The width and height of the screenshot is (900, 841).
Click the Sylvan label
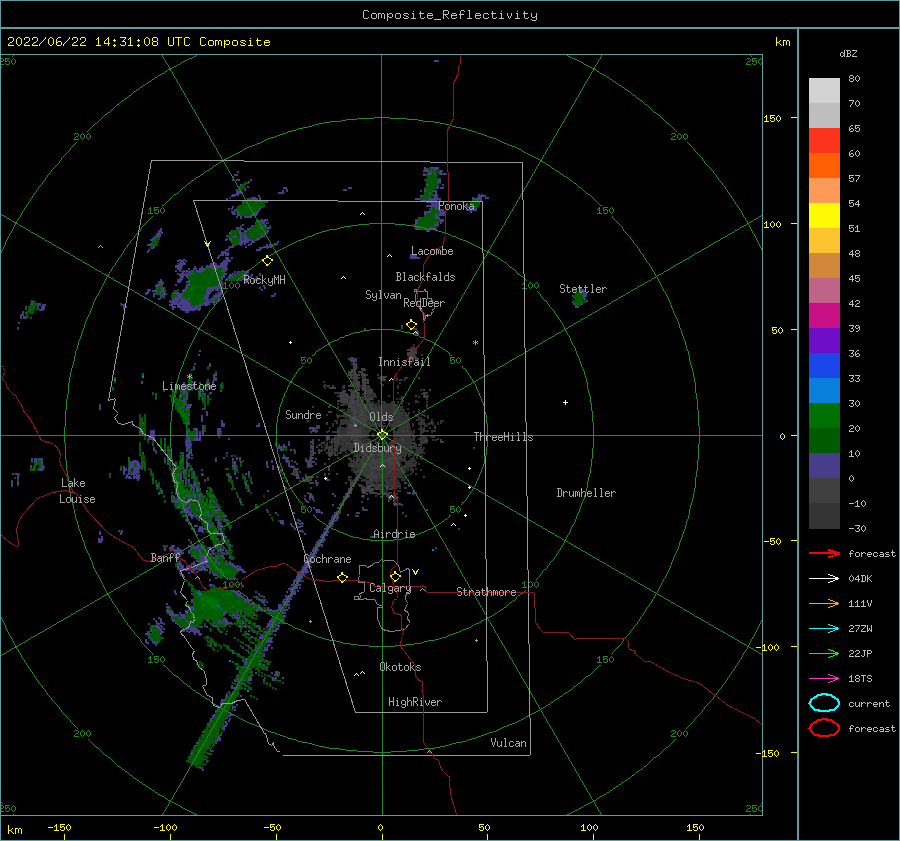tap(383, 295)
